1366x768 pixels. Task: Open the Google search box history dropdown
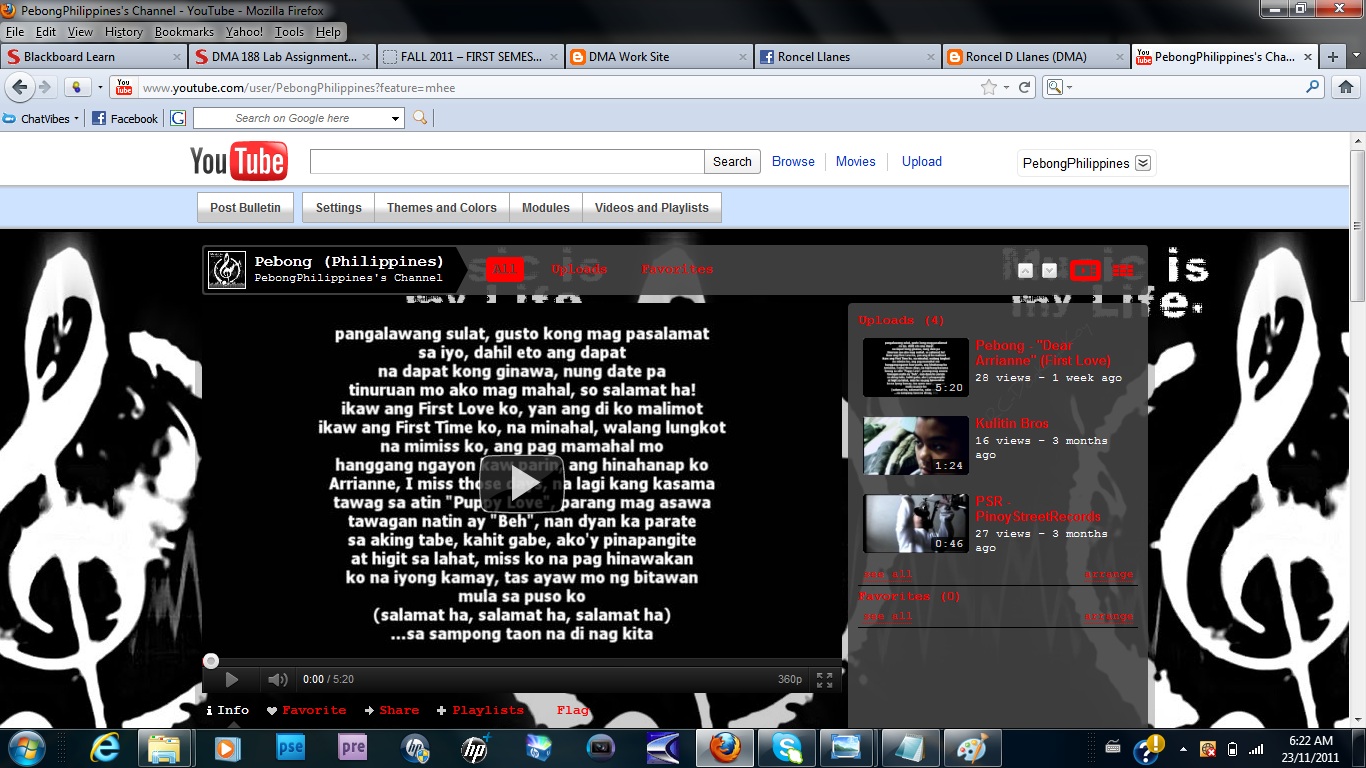396,119
